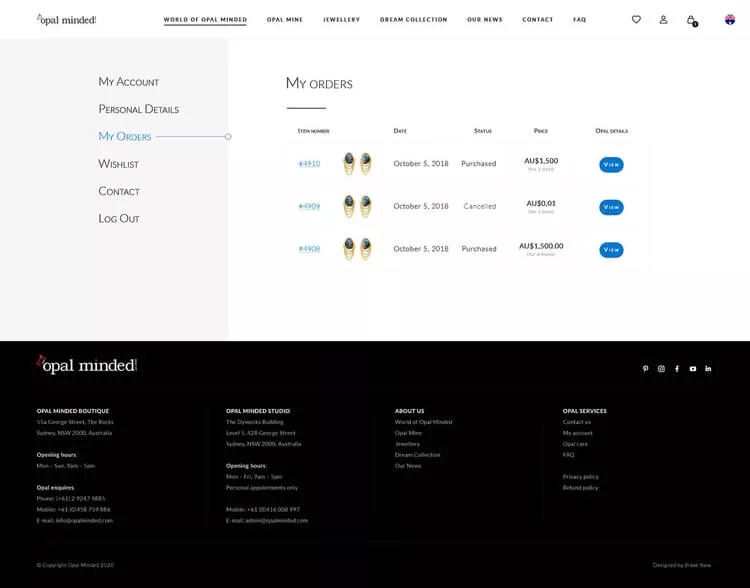
Task: Open footer link Refund policy
Action: click(580, 488)
